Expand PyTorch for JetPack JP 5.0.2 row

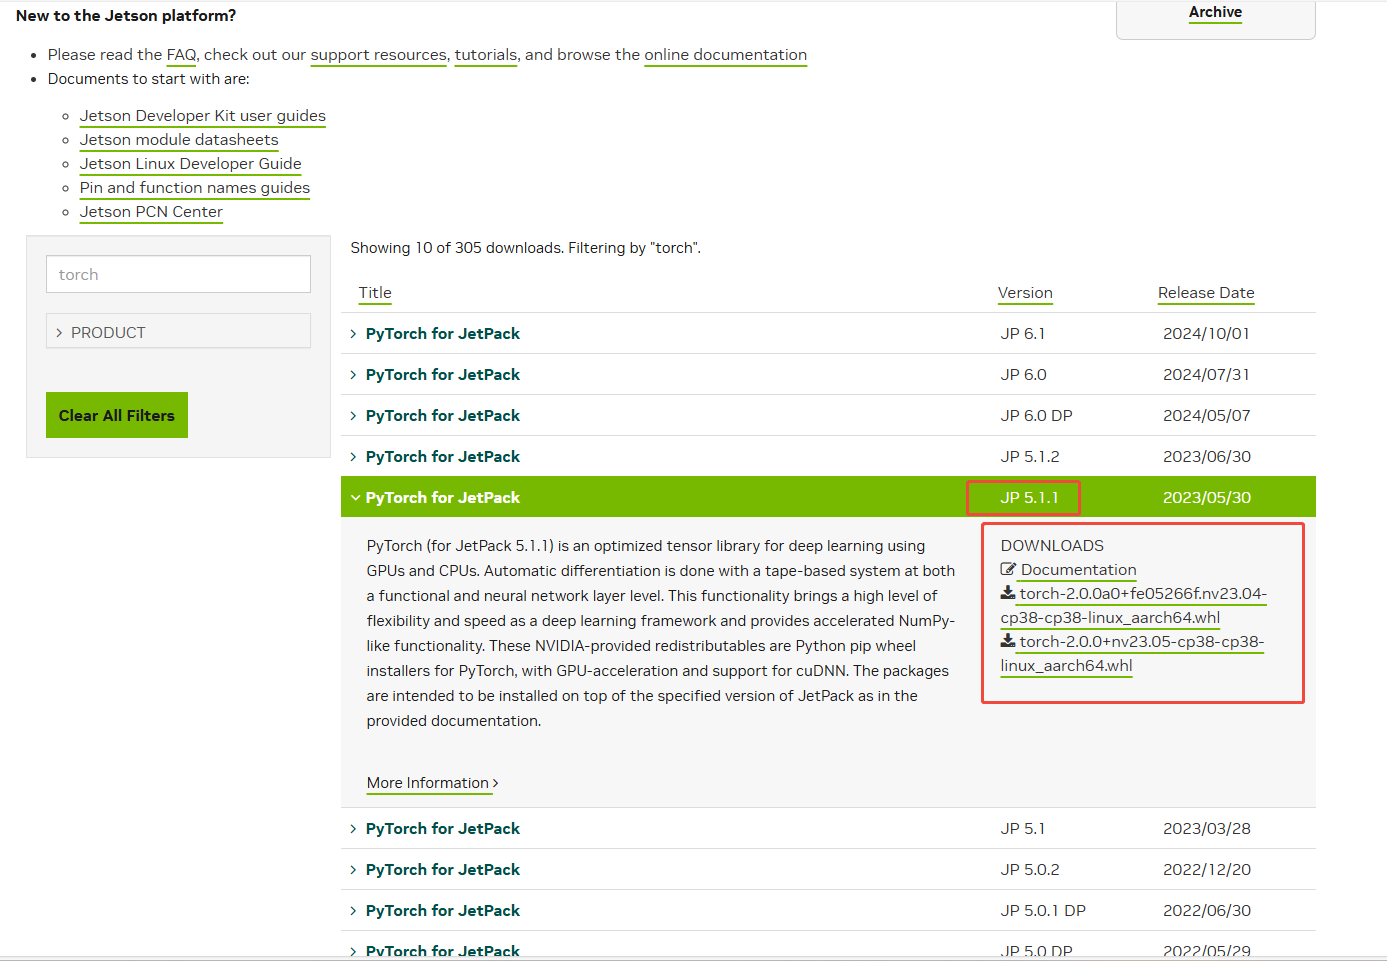pos(828,869)
